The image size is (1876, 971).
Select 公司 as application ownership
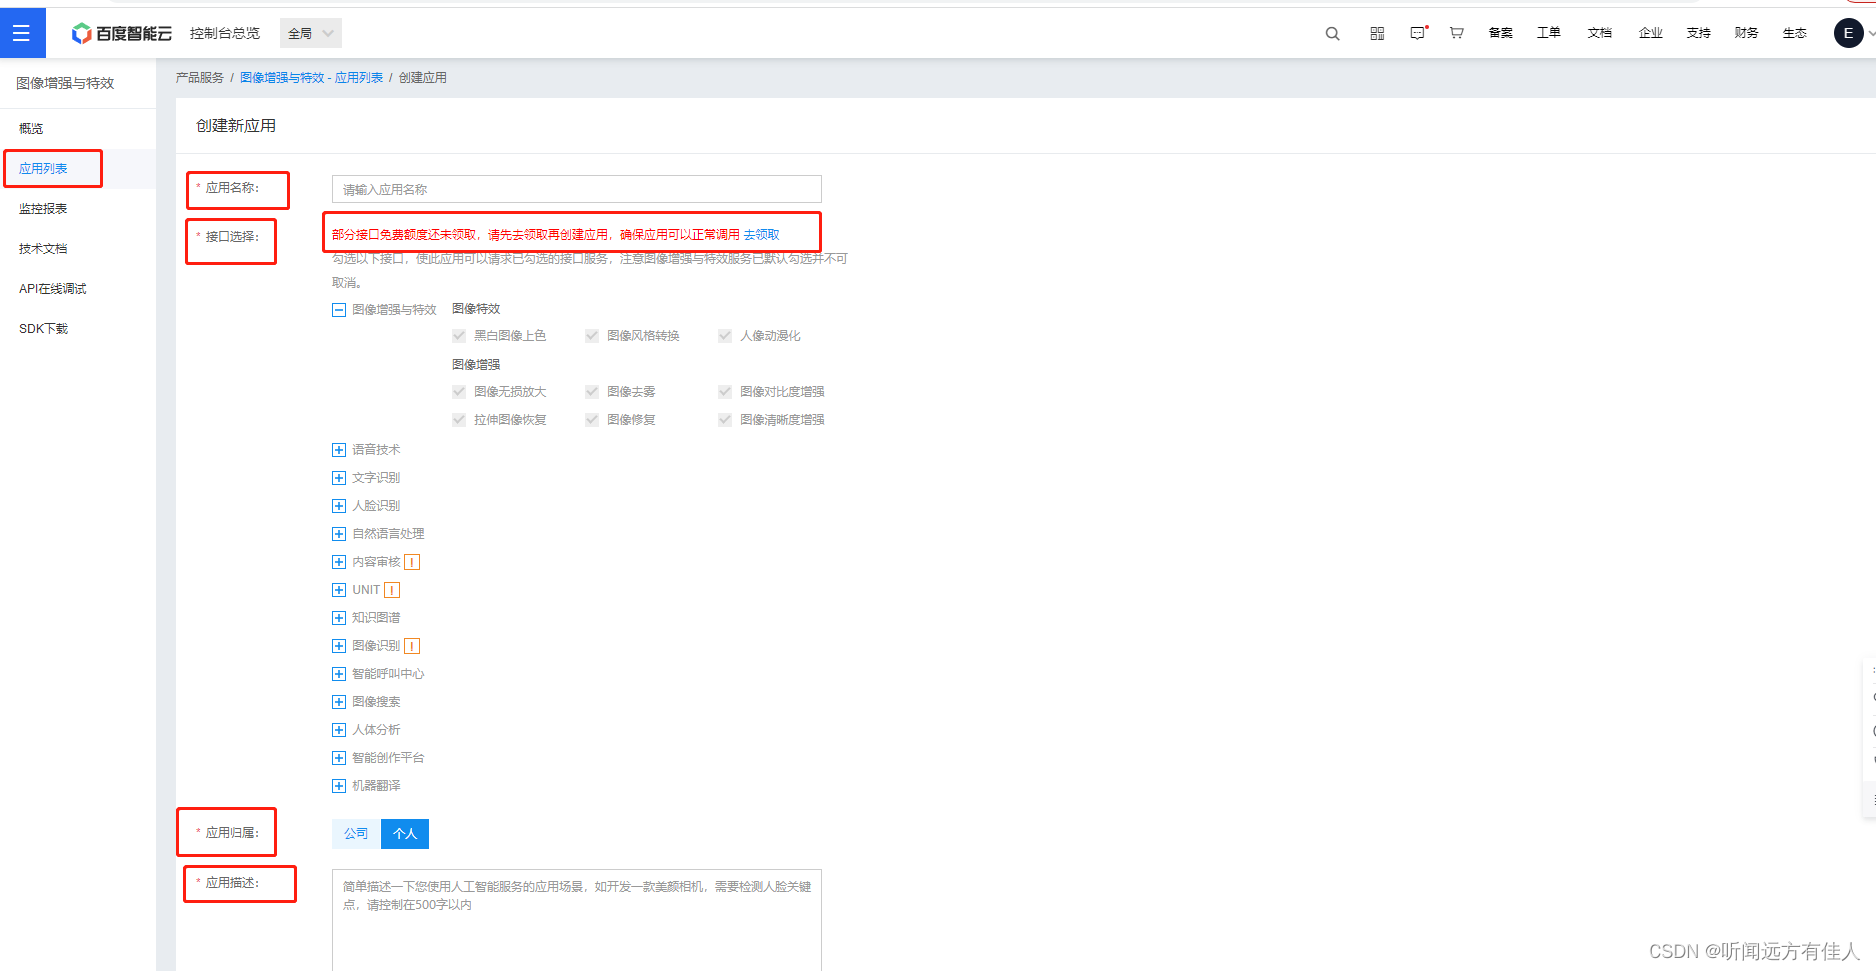(x=356, y=834)
